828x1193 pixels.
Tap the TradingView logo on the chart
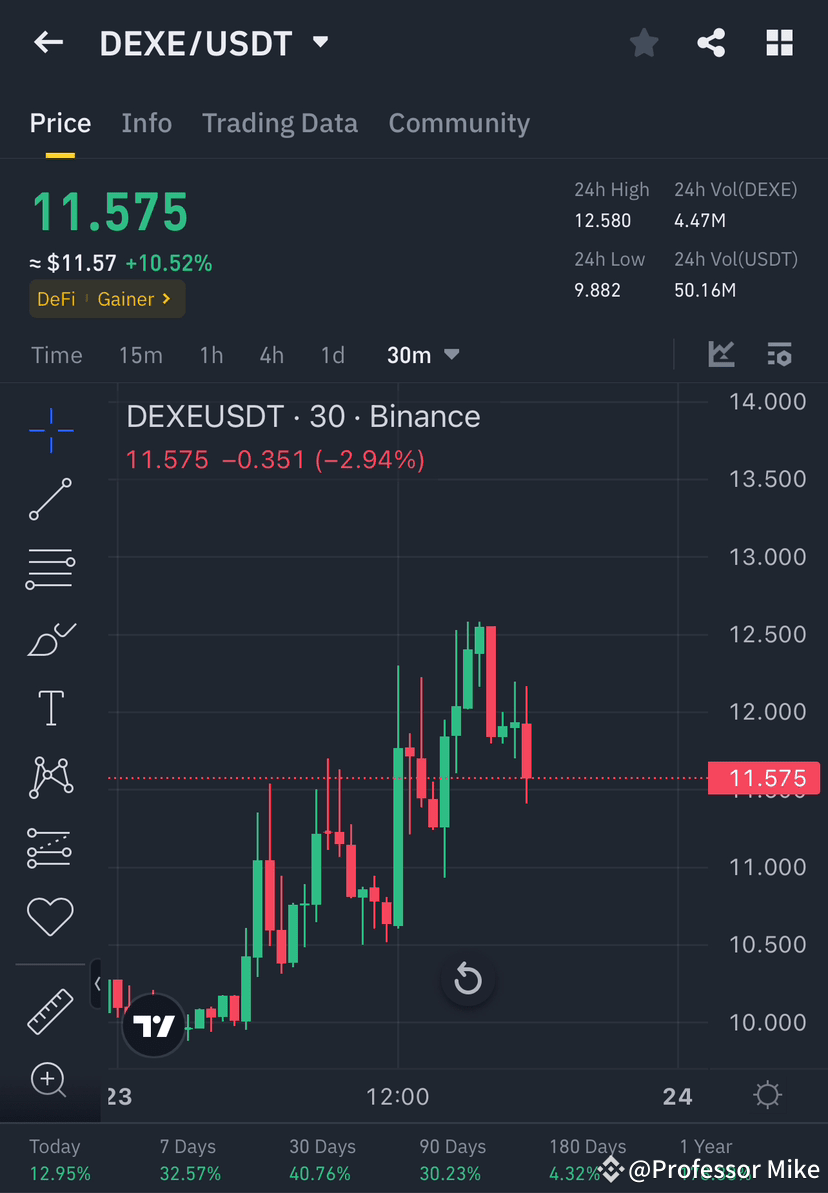point(153,1024)
